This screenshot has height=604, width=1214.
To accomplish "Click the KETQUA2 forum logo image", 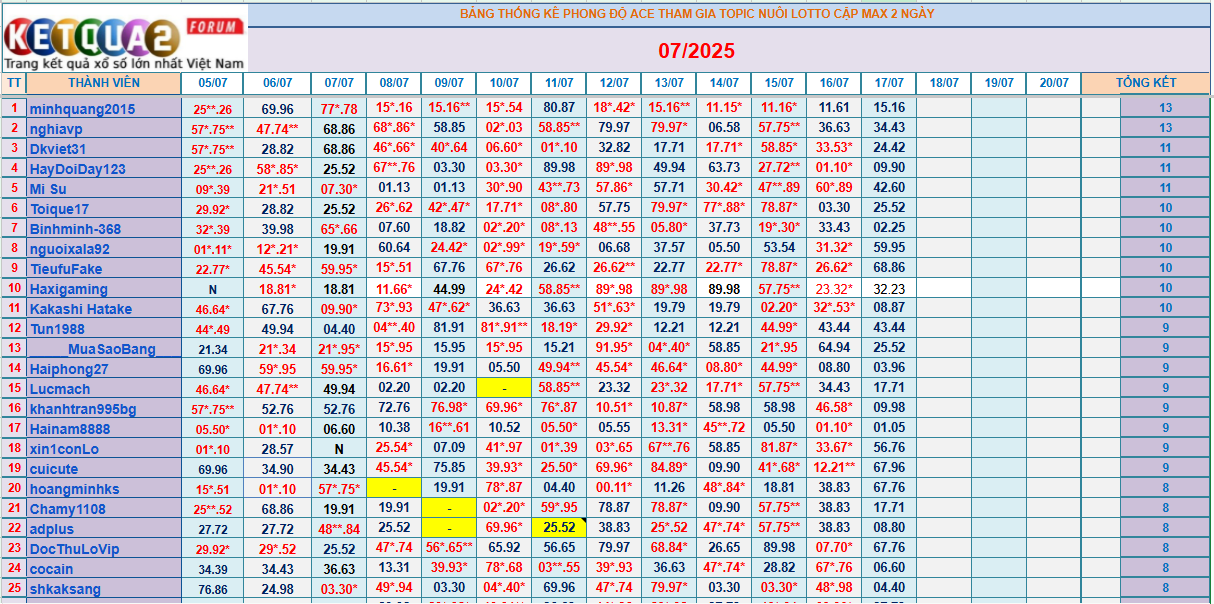I will coord(124,42).
